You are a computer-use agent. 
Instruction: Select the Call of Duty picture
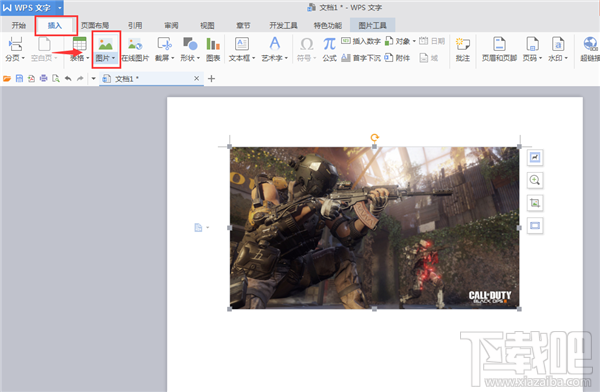[x=374, y=227]
